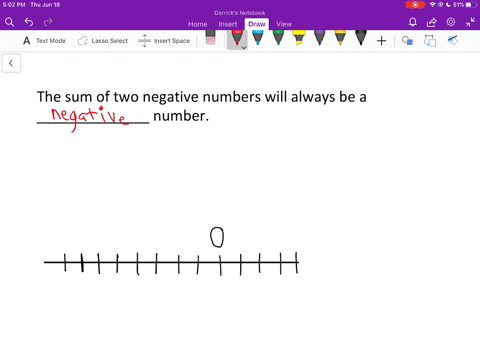
Task: Expand red pen options chevron
Action: pyautogui.click(x=244, y=48)
